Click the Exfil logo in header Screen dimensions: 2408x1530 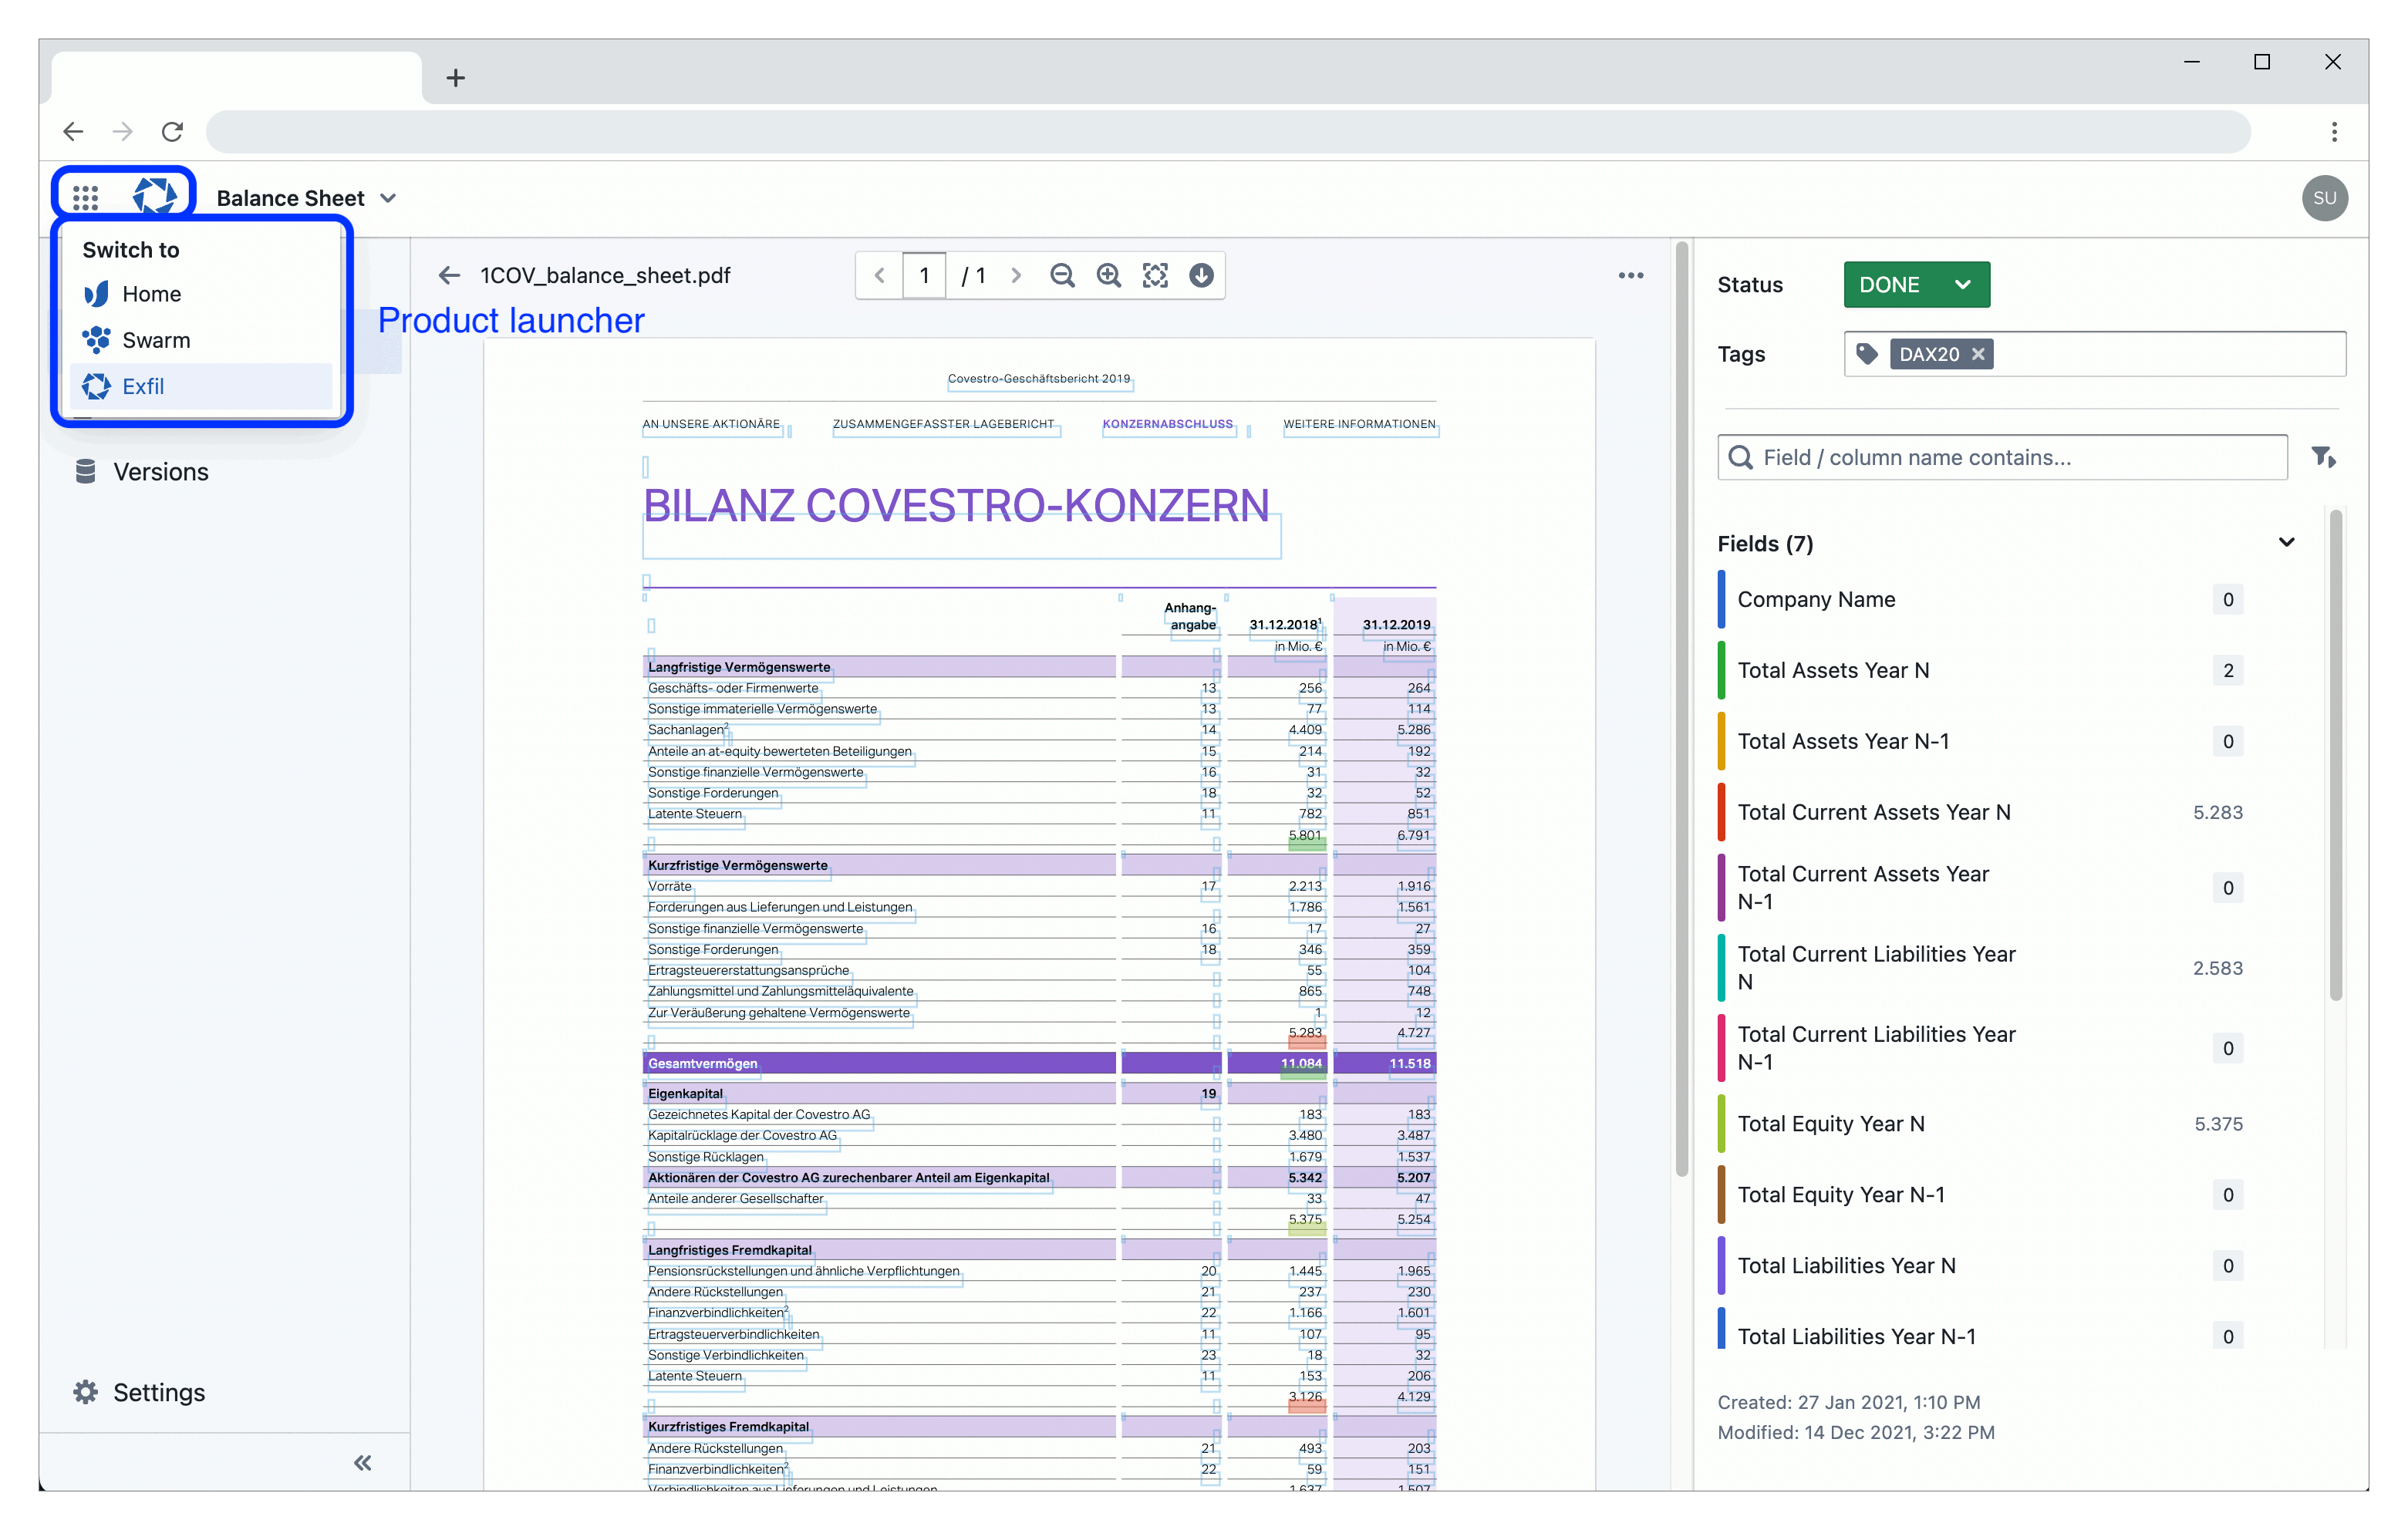tap(155, 195)
